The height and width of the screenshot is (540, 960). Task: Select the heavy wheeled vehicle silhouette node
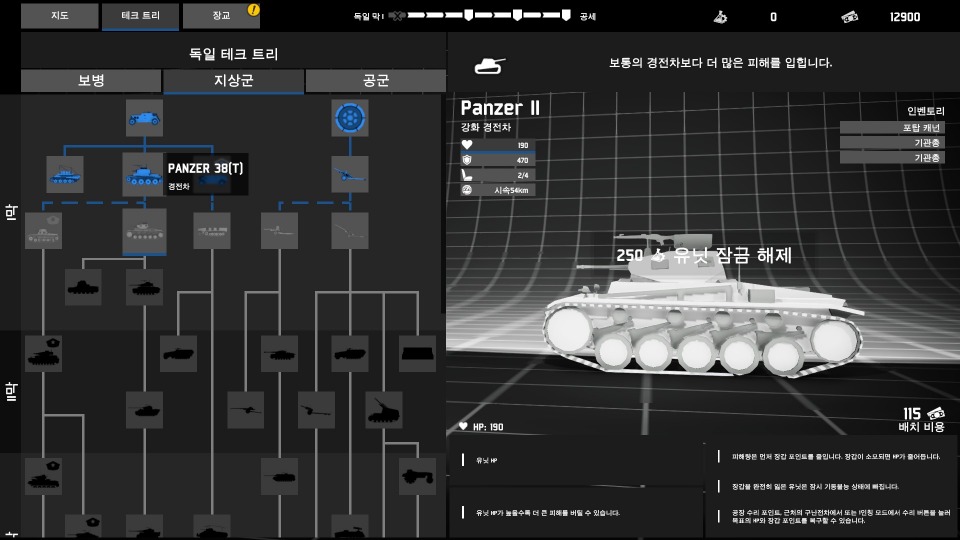(x=418, y=476)
